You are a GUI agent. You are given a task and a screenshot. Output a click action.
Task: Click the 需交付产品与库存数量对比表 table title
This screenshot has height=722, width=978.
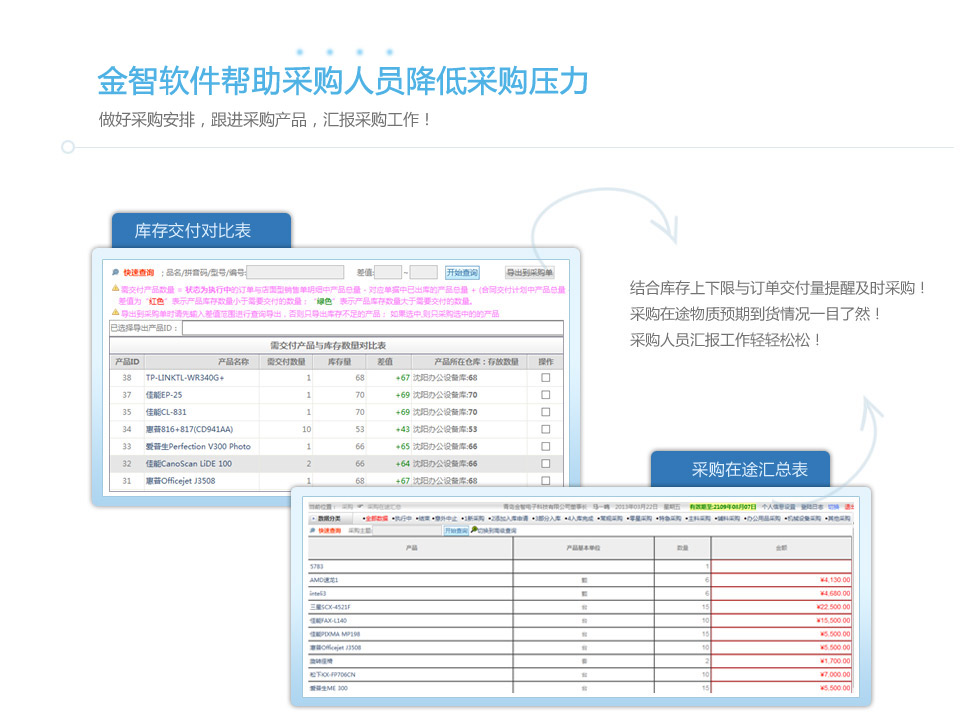[x=328, y=345]
